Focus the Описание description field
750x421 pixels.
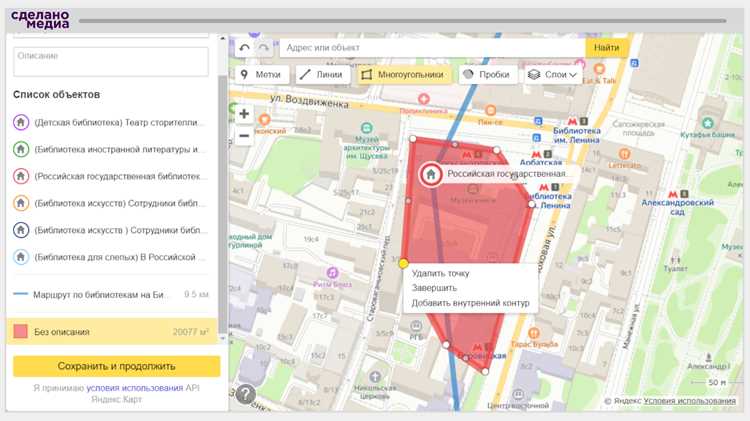coord(111,61)
